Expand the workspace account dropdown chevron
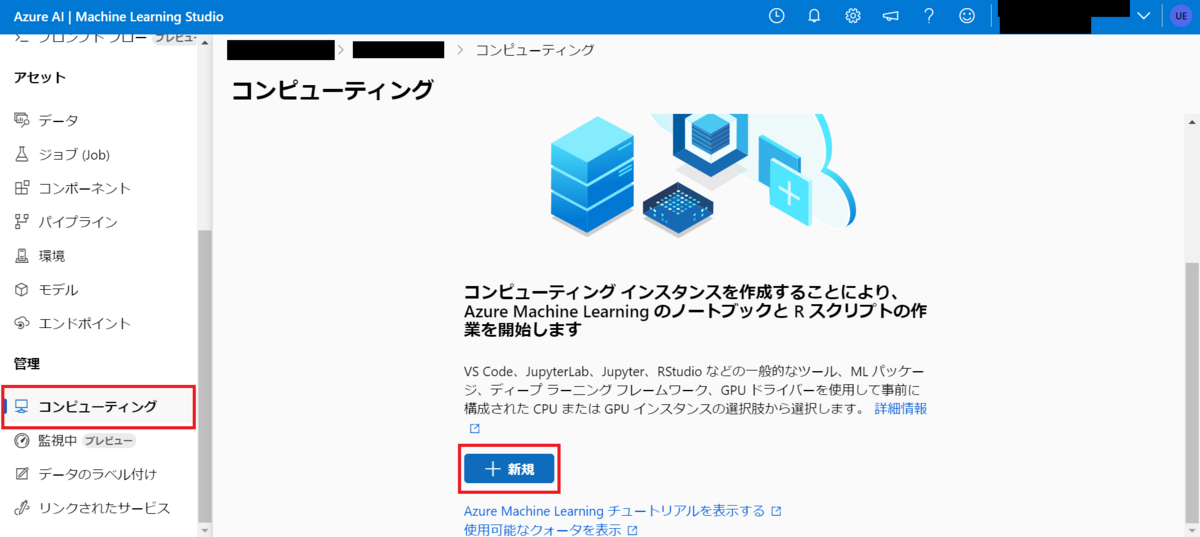The image size is (1200, 537). [x=1145, y=16]
